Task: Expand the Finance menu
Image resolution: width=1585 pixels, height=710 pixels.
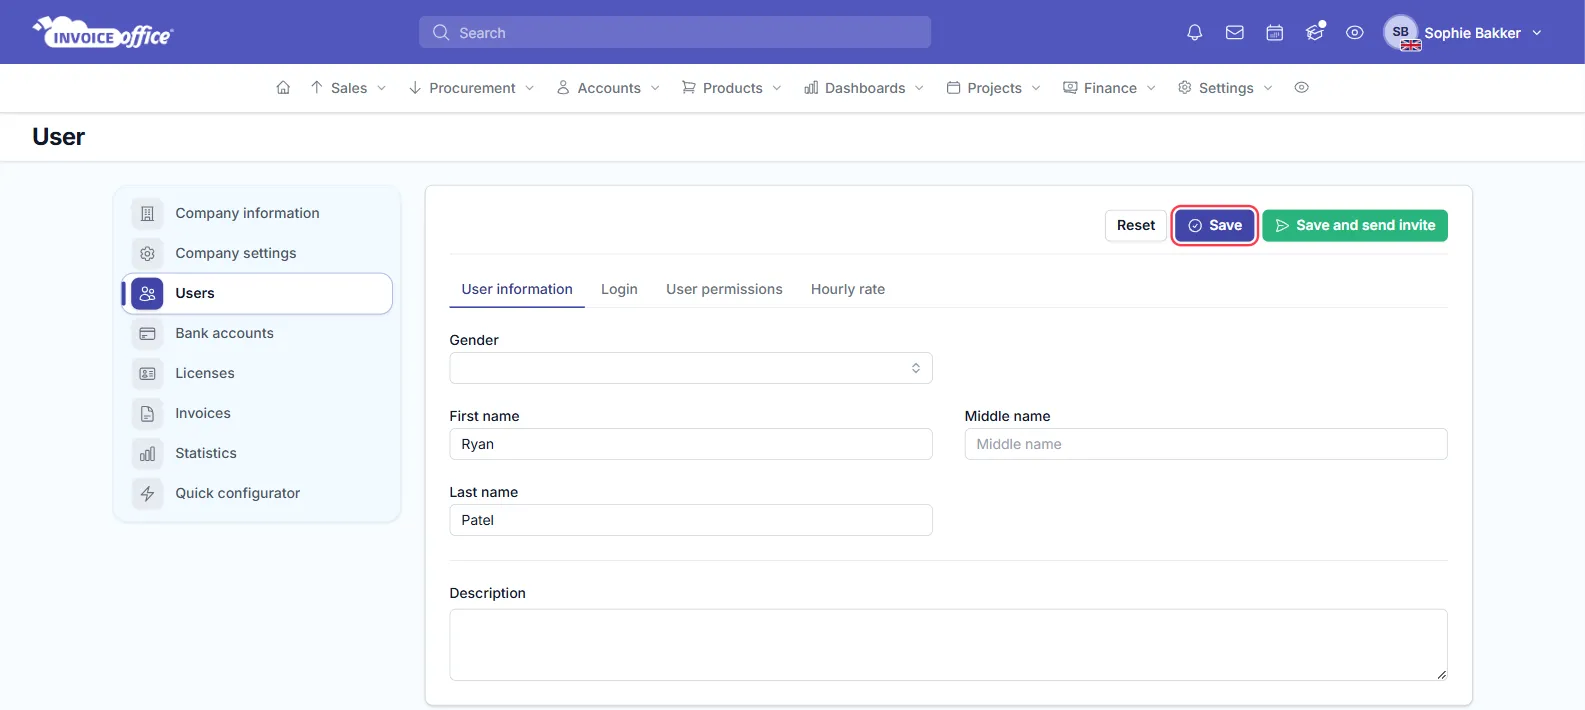Action: 1109,88
